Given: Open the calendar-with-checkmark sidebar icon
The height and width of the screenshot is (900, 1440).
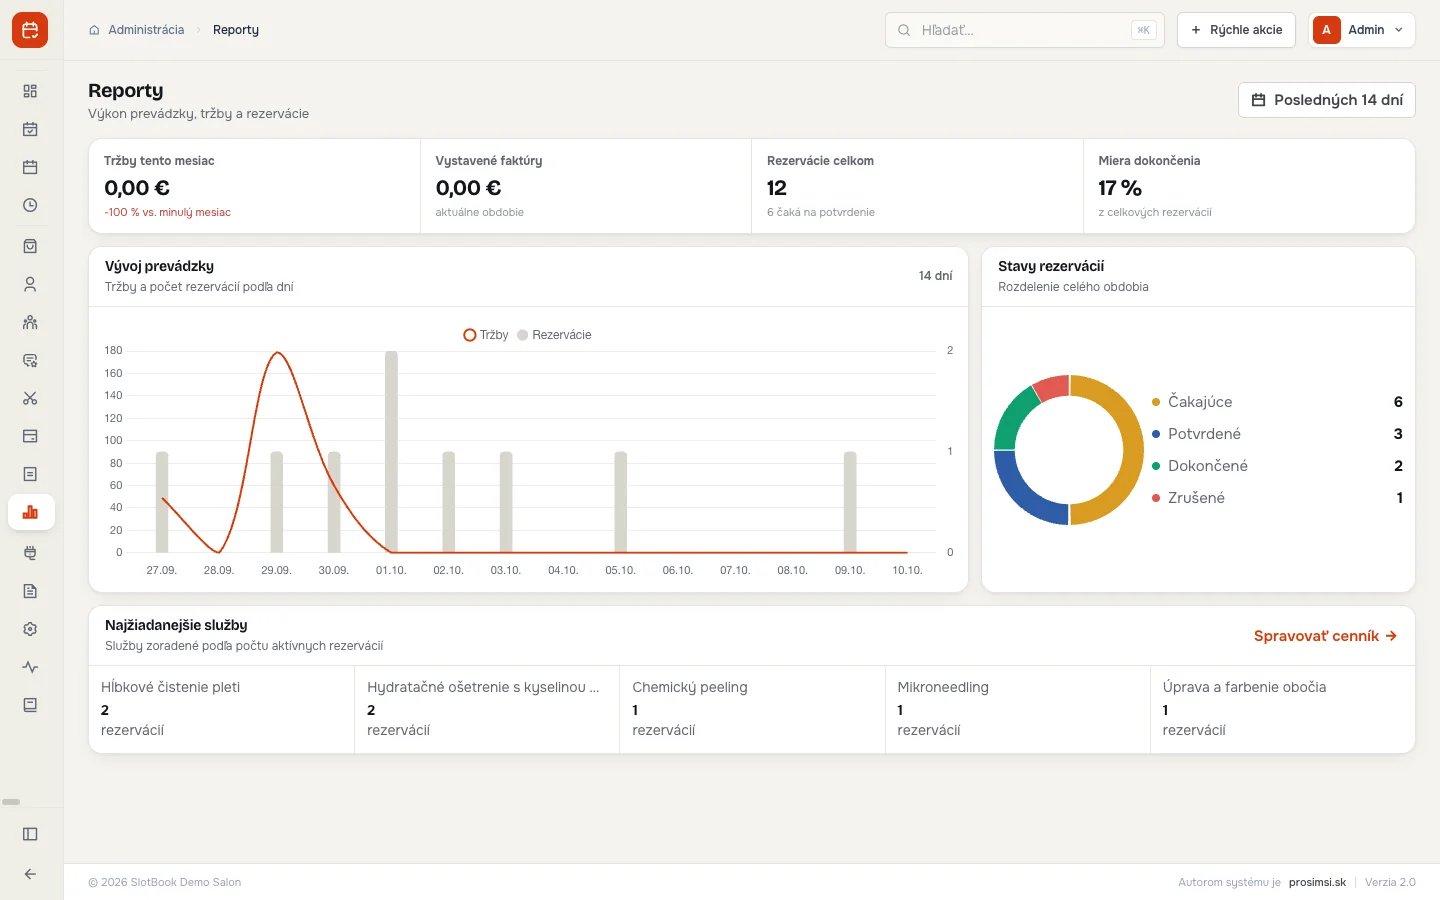Looking at the screenshot, I should pos(30,129).
